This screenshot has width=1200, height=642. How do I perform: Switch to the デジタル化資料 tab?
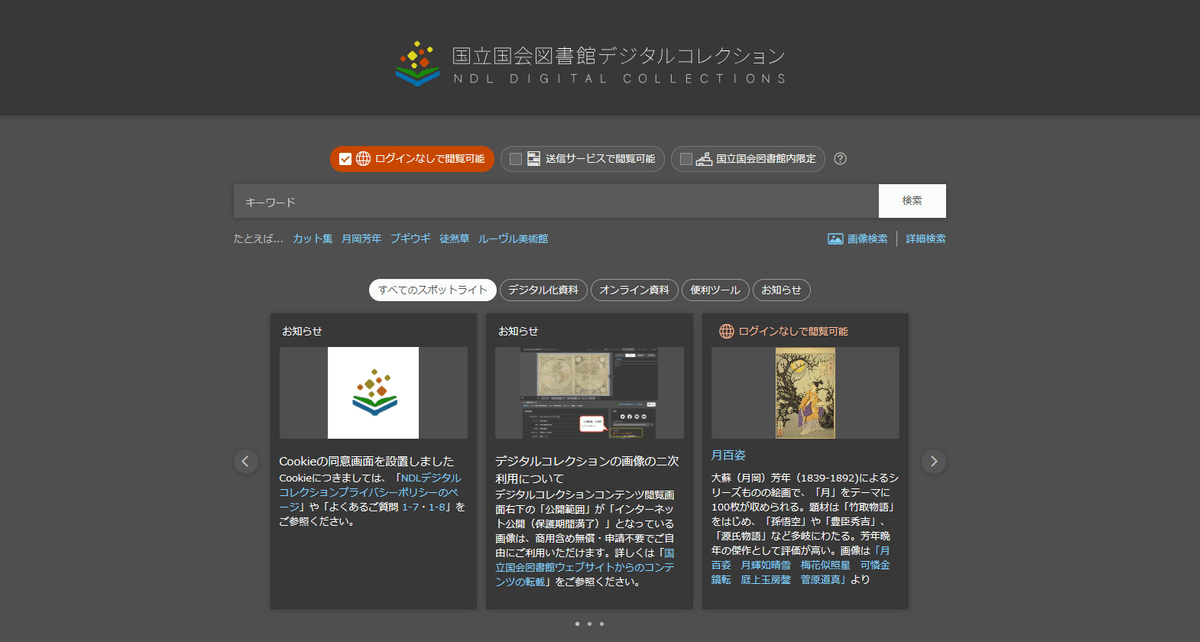point(541,289)
